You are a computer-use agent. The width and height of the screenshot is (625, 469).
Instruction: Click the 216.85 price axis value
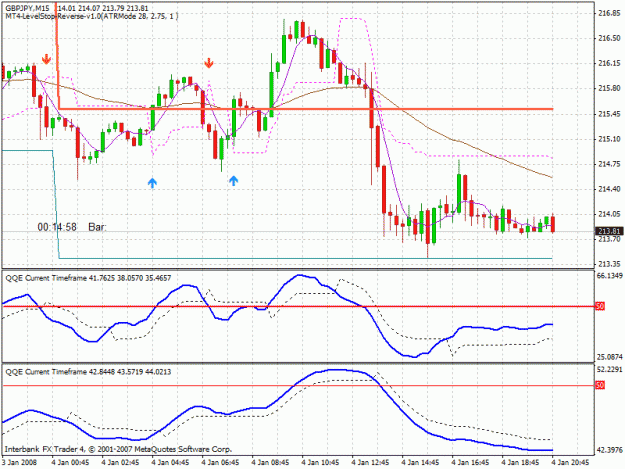[x=609, y=13]
